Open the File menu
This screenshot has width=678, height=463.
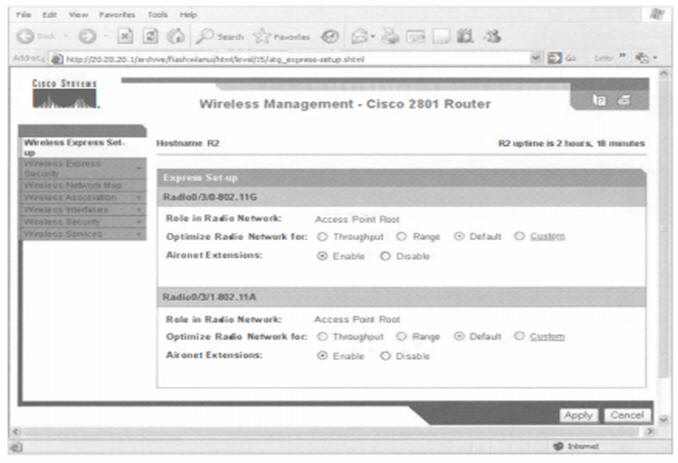point(24,15)
